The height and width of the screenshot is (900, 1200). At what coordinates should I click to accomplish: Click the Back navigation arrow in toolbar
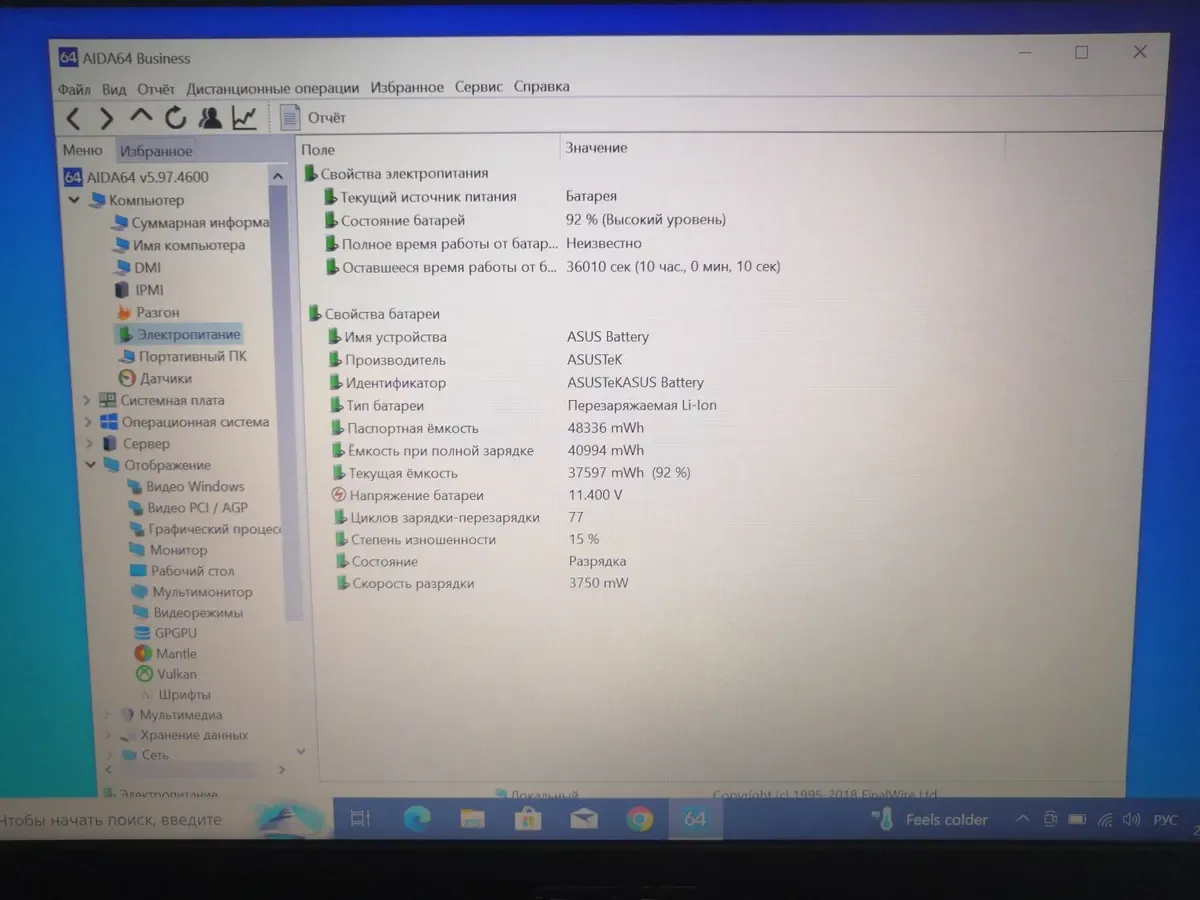coord(73,119)
